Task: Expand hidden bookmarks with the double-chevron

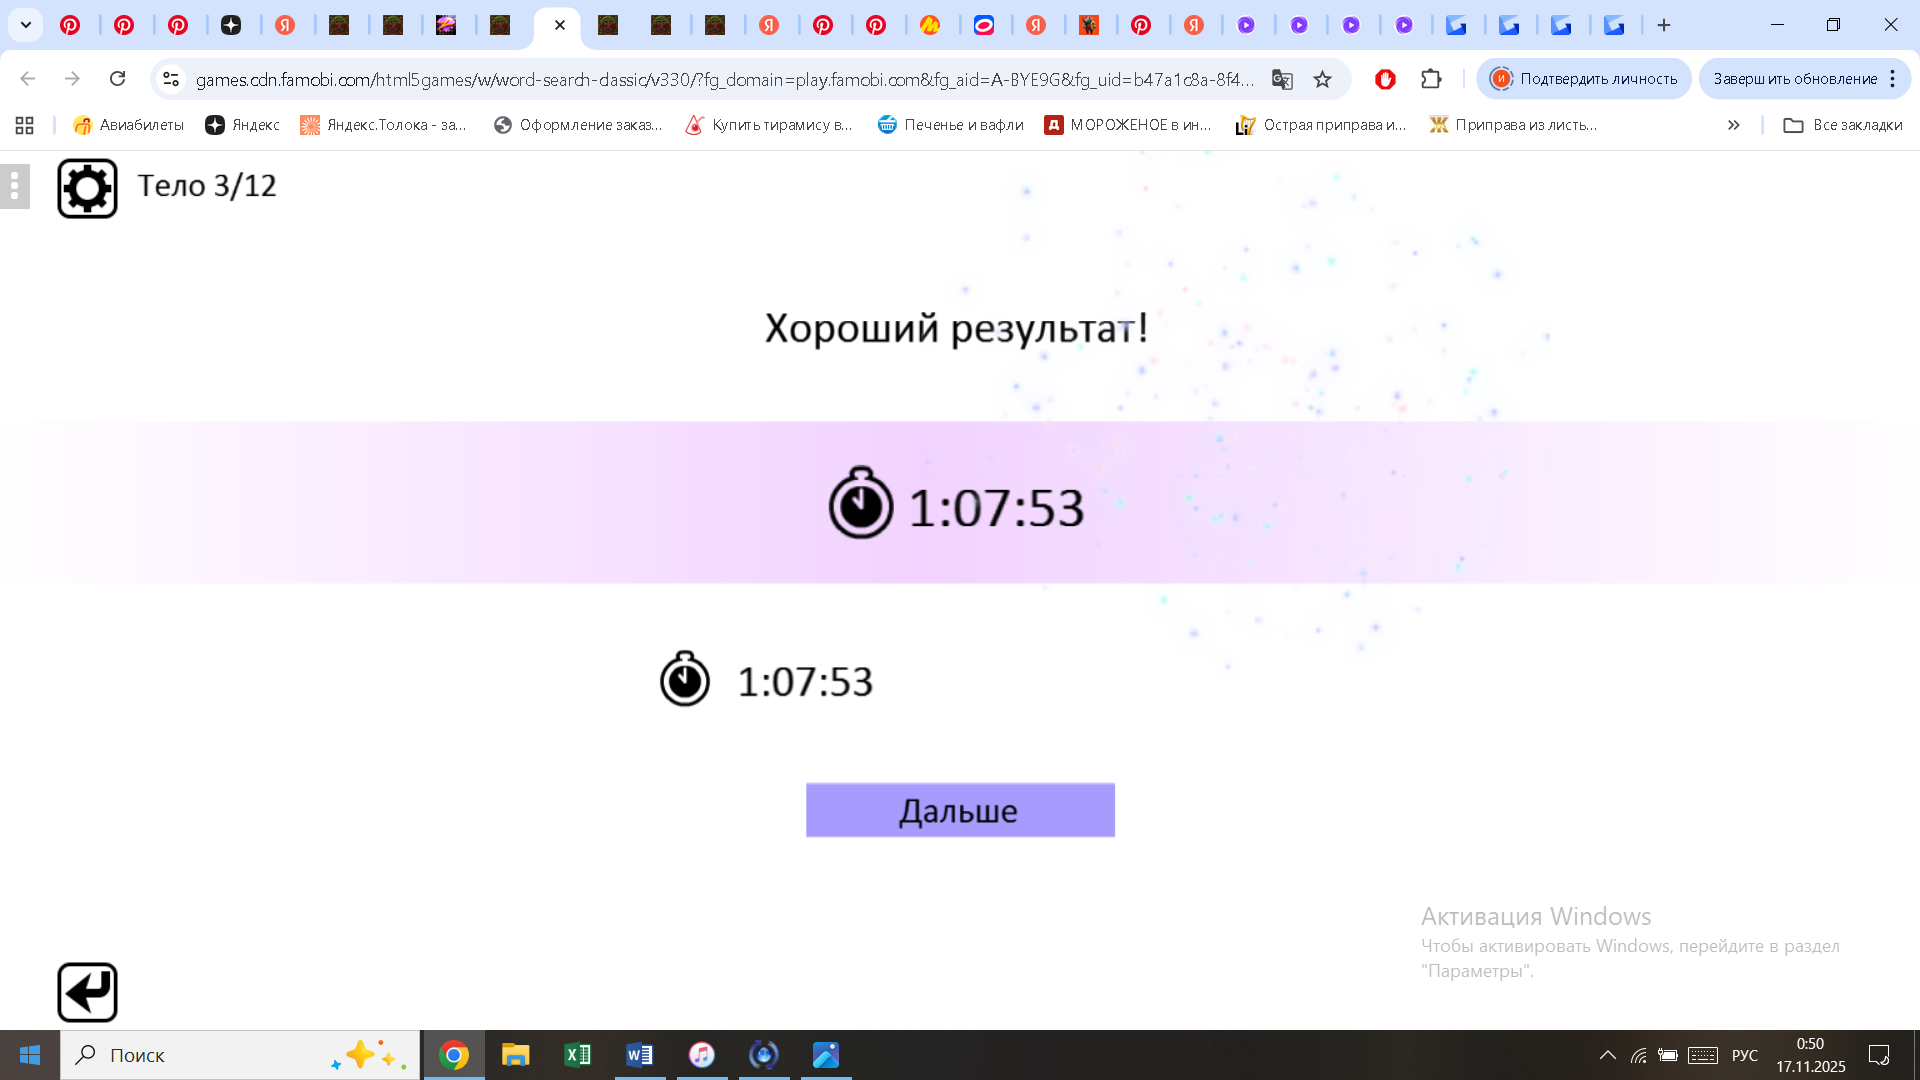Action: pyautogui.click(x=1733, y=125)
